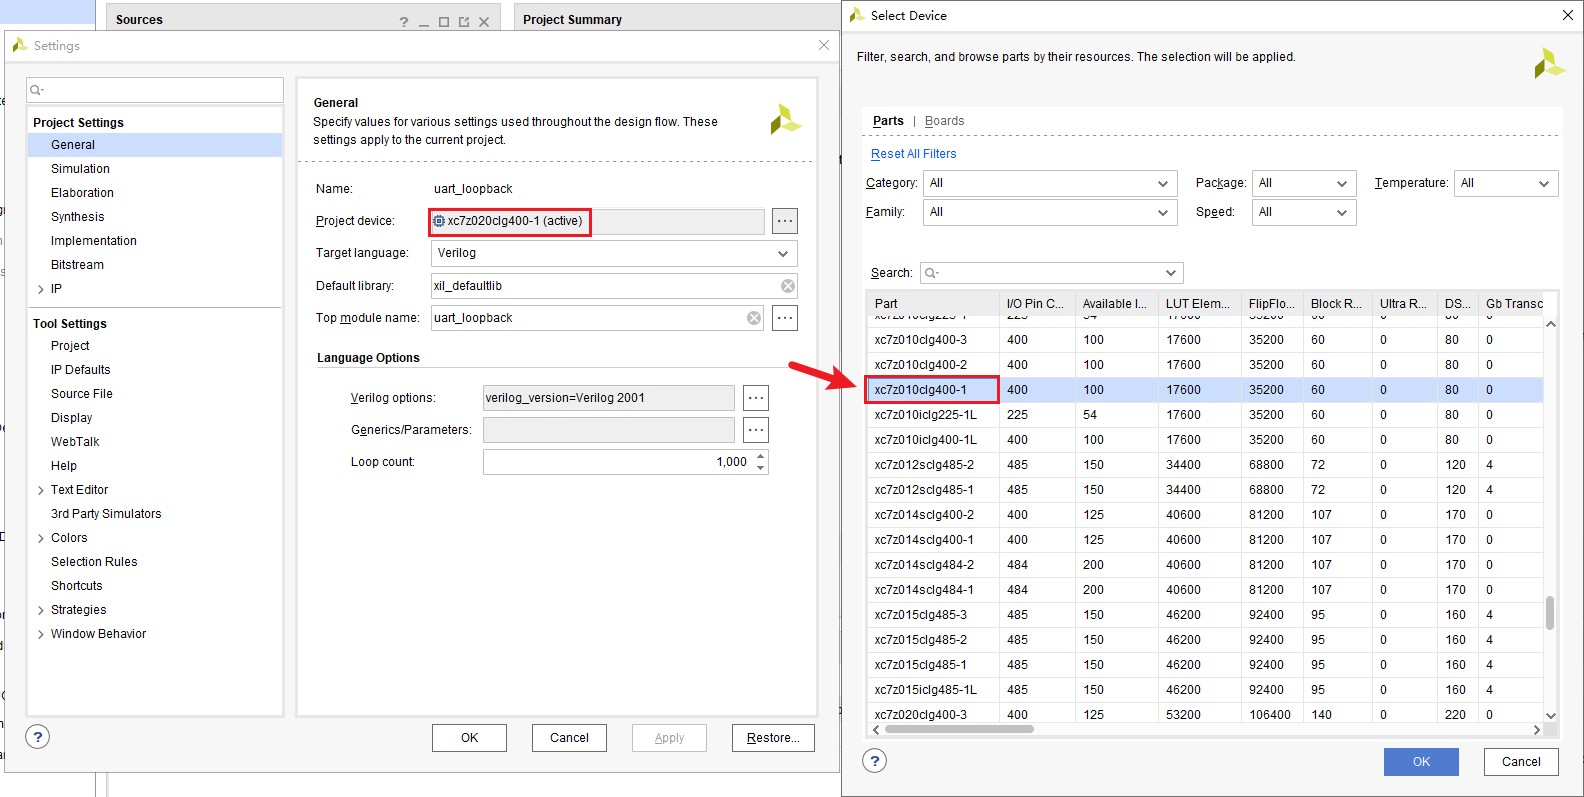Open the Category filter dropdown
This screenshot has width=1584, height=797.
pyautogui.click(x=1162, y=183)
